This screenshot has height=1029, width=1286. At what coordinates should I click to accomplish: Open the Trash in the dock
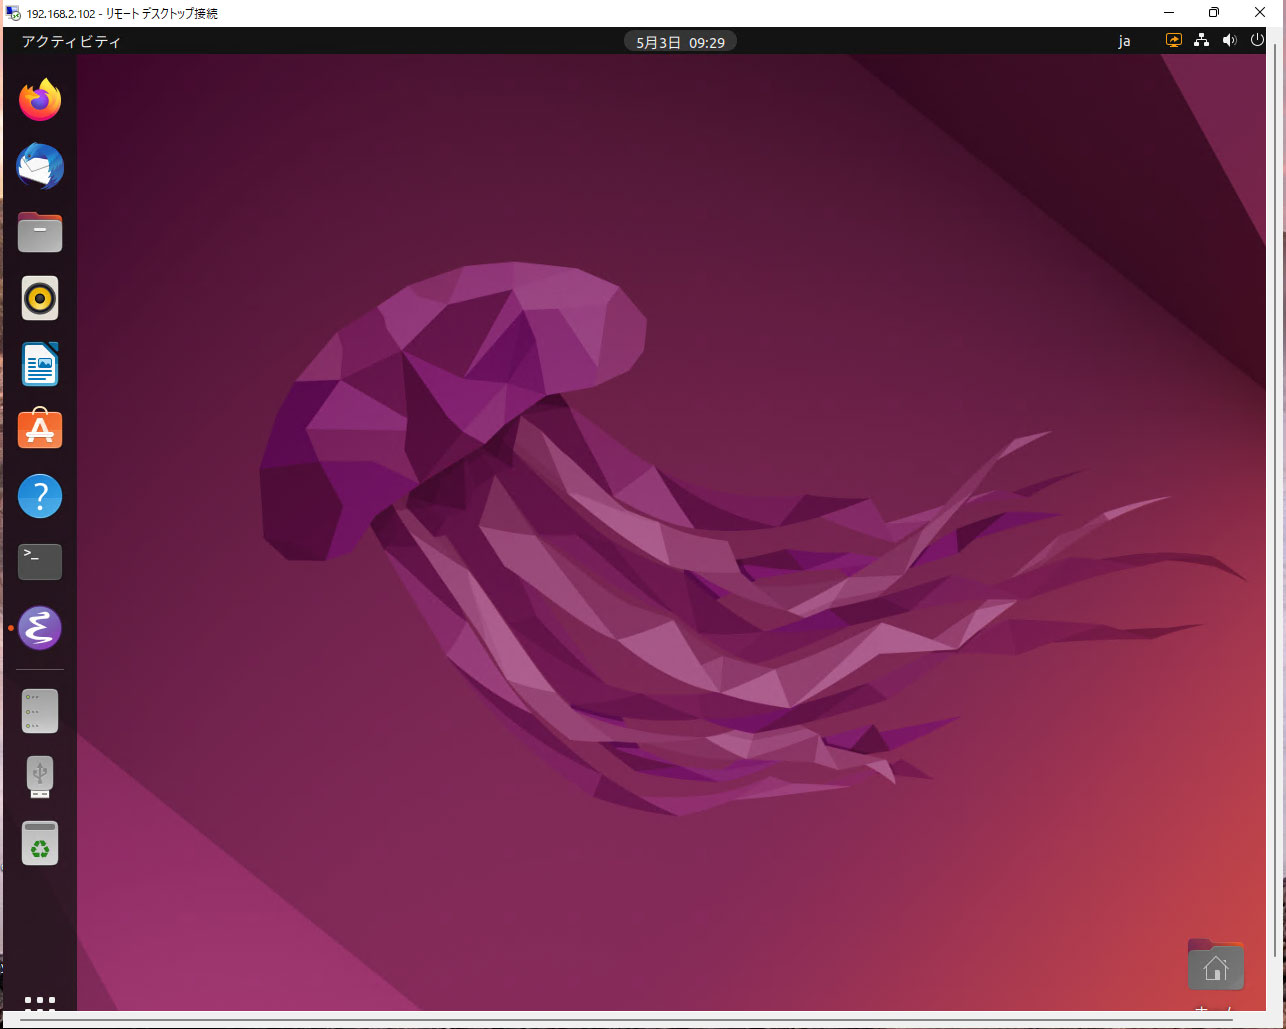[x=40, y=843]
